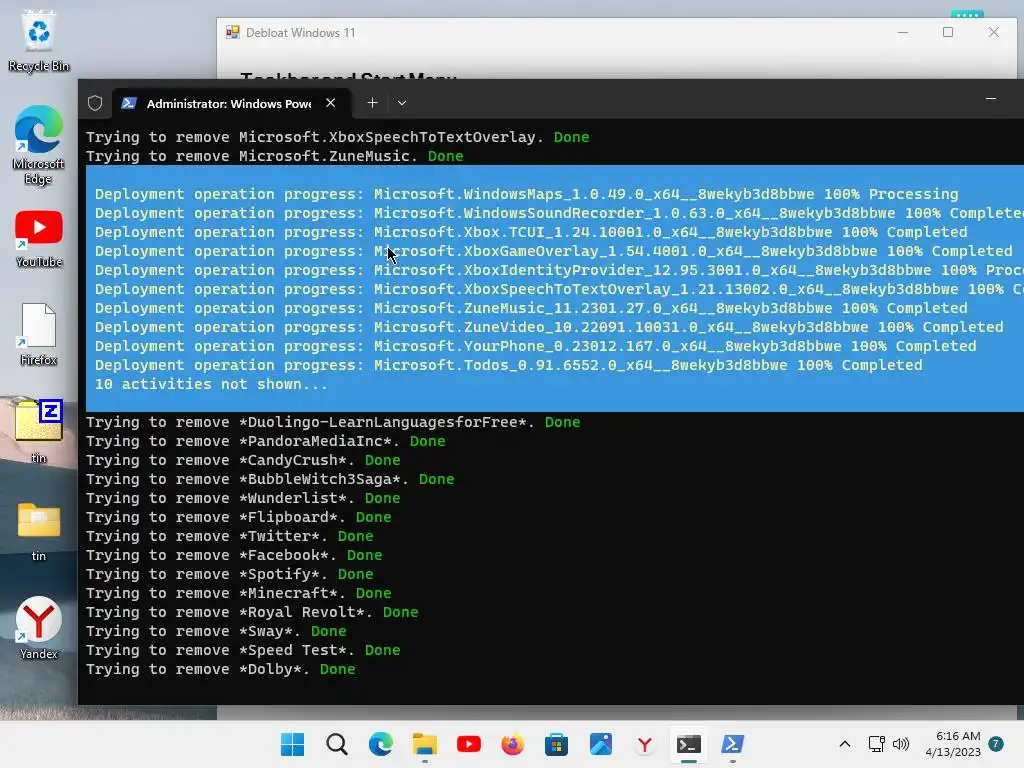Click the XboxGameOverlay deployment progress line

point(554,251)
